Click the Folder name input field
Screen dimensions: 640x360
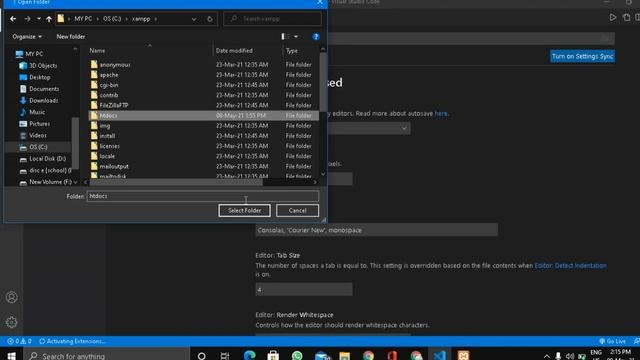coord(202,196)
